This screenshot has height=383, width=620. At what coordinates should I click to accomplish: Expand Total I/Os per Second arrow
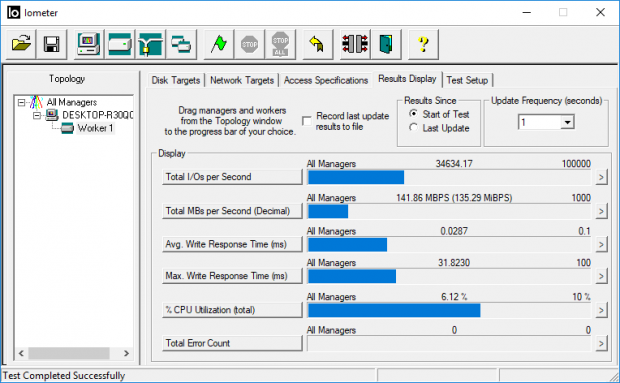tap(601, 177)
